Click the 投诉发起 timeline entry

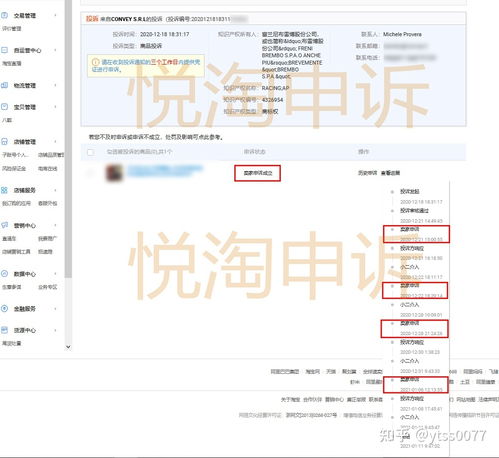[x=410, y=191]
